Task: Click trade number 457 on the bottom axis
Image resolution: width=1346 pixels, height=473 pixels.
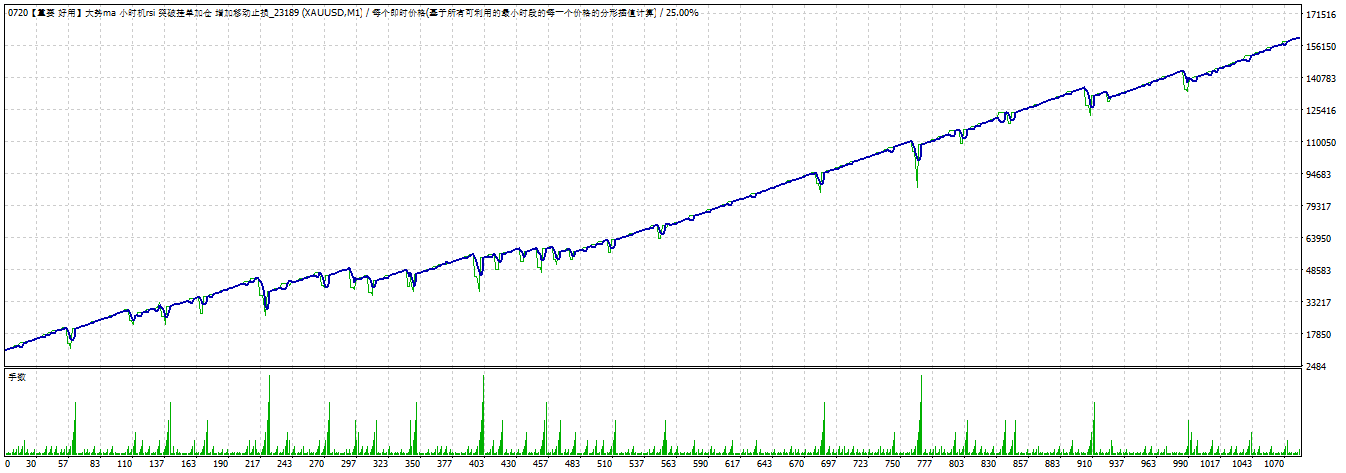Action: pyautogui.click(x=540, y=464)
